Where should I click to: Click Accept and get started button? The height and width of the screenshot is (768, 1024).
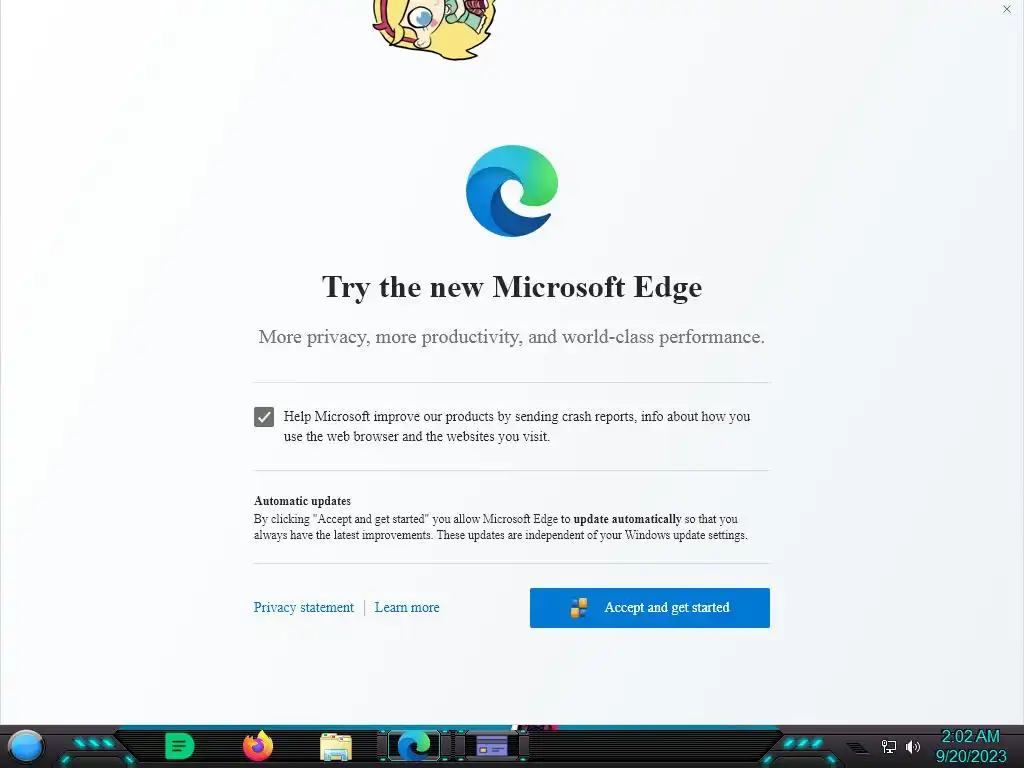point(650,608)
